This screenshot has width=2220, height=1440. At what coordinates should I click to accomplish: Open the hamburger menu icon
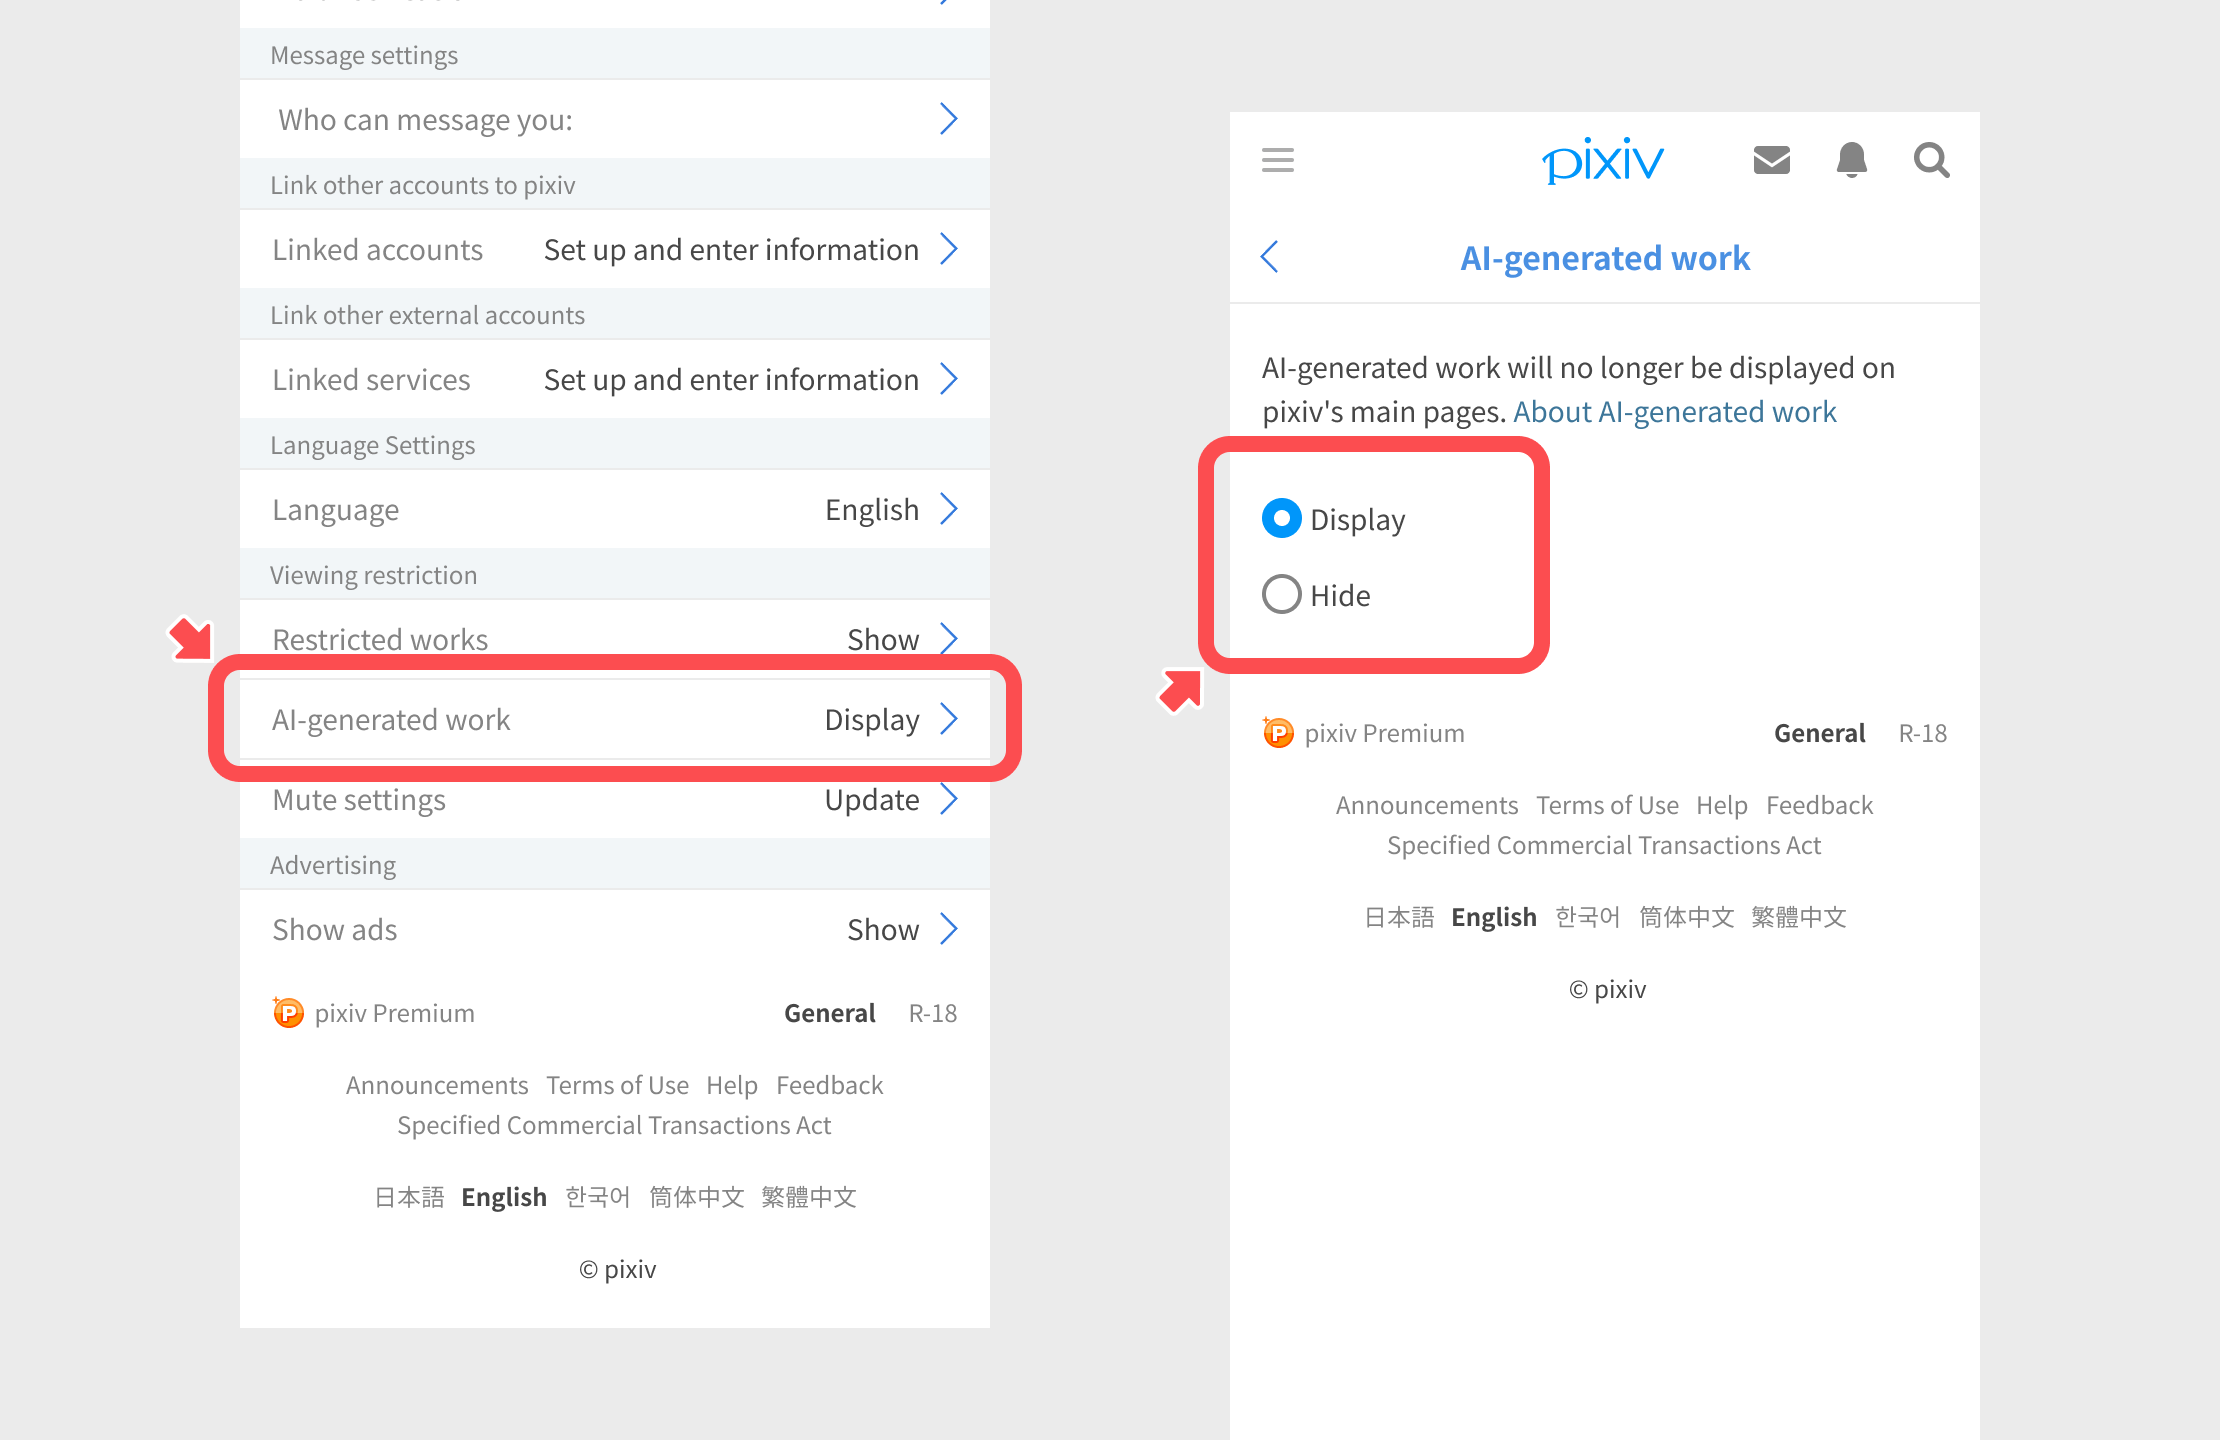coord(1277,160)
